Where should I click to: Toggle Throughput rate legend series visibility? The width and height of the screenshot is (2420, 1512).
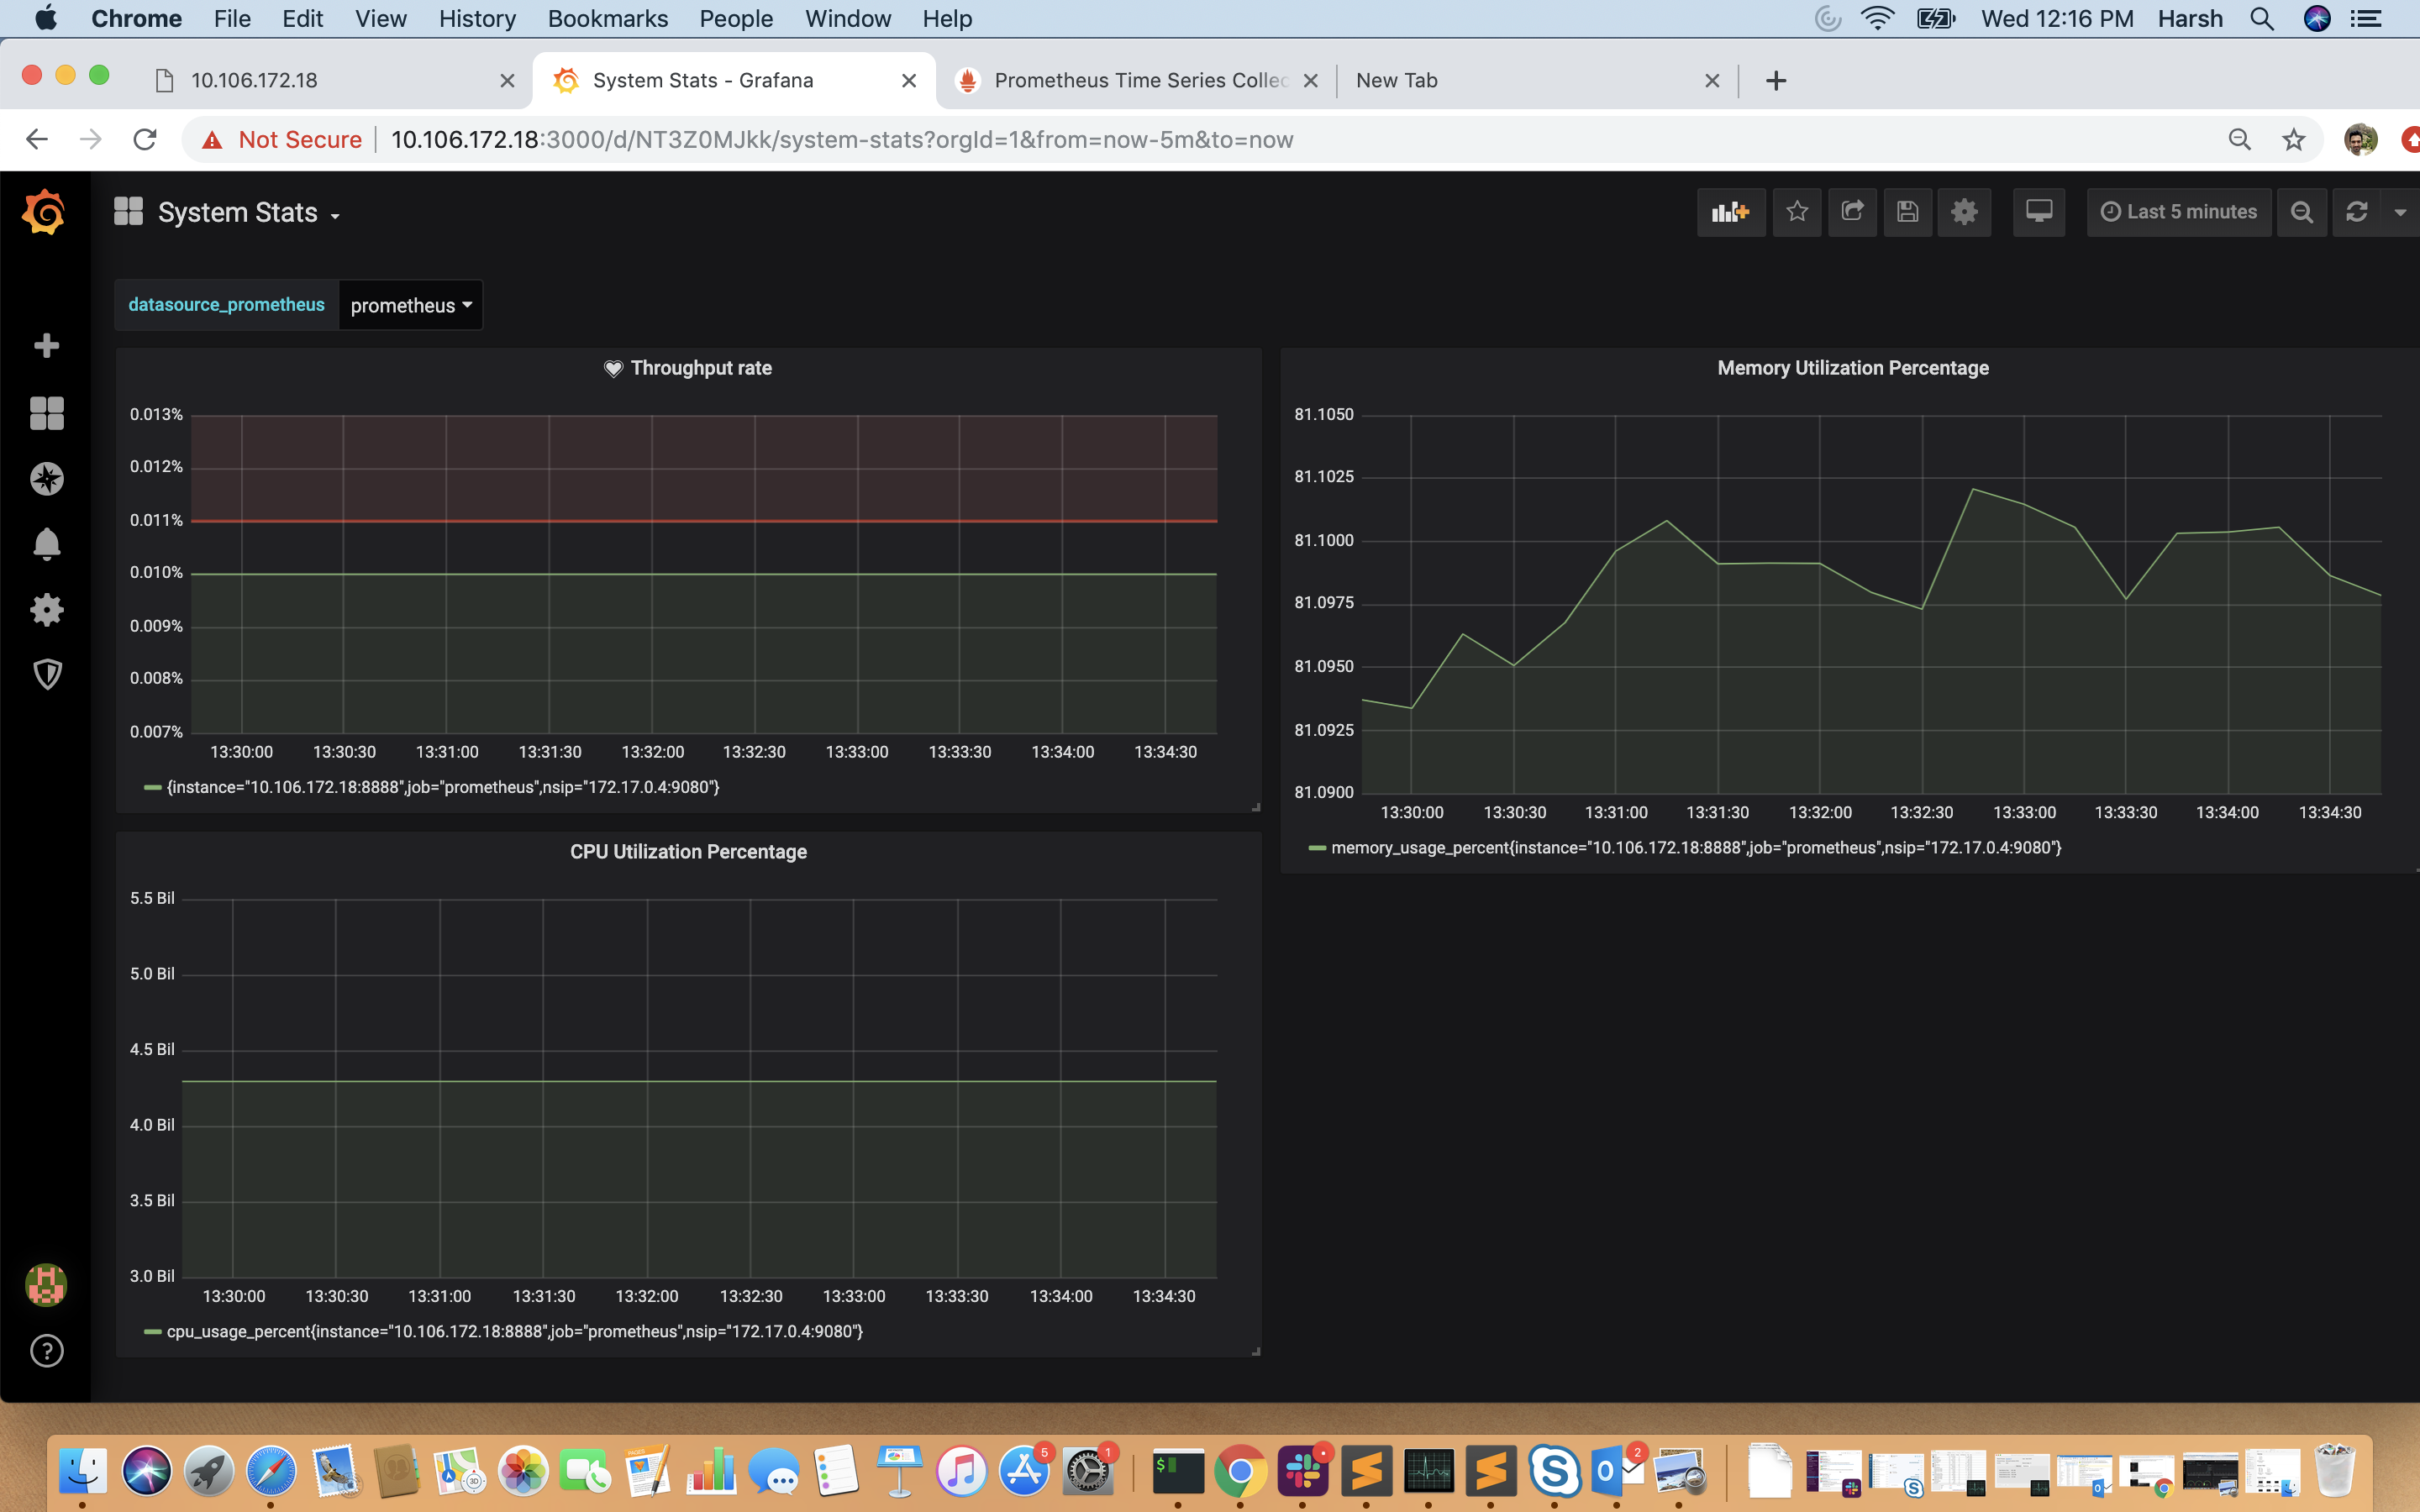442,787
